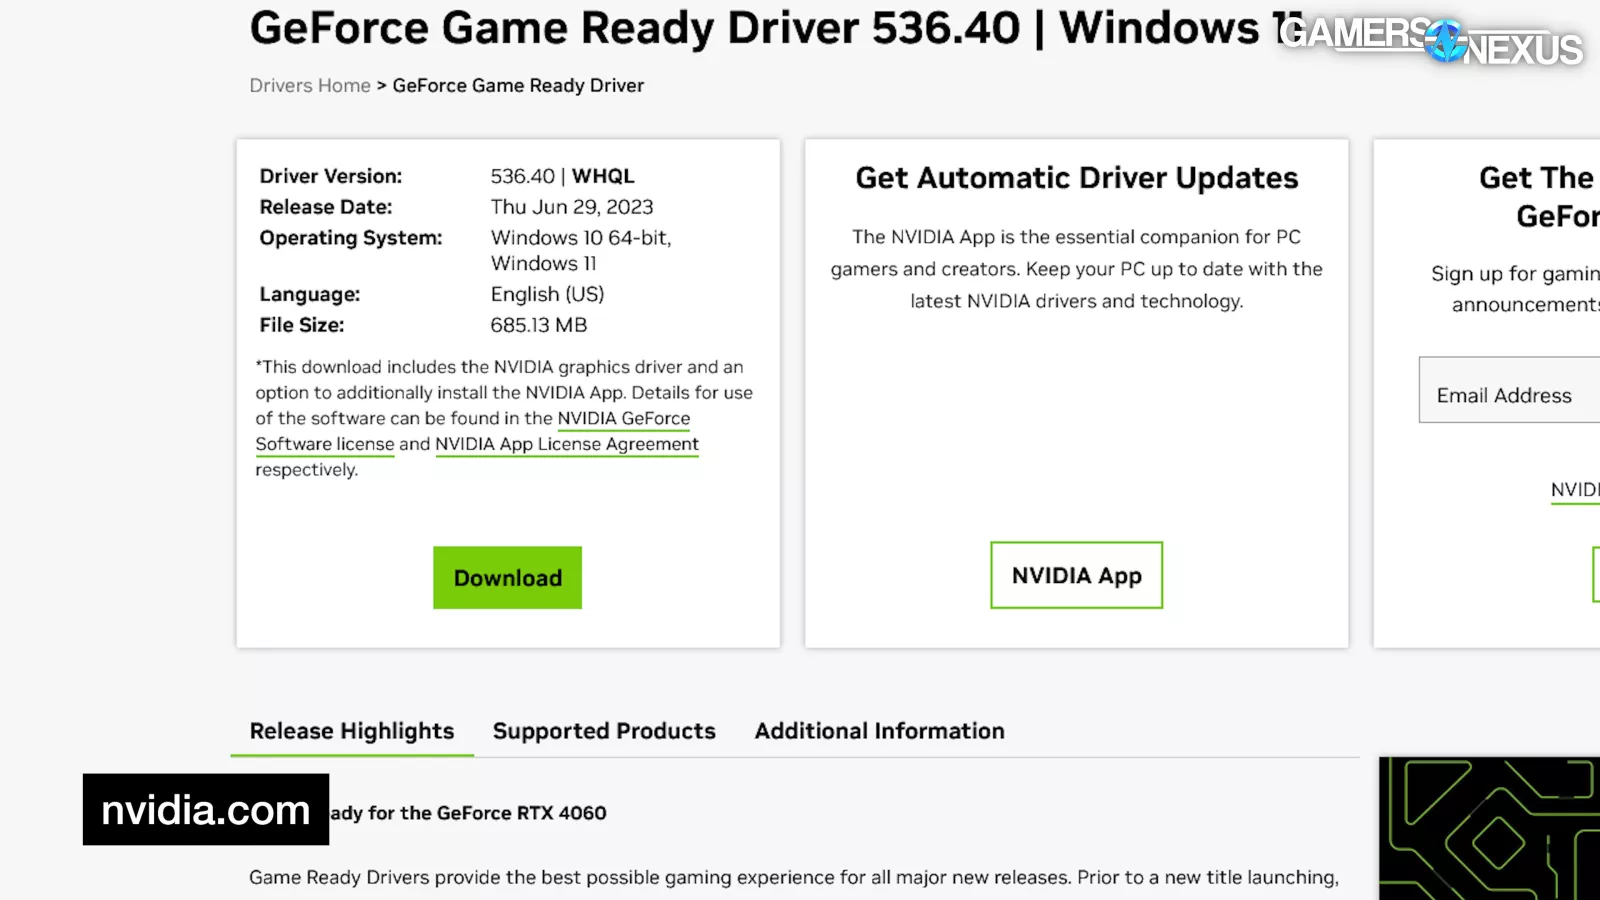Screen dimensions: 1600x900
Task: Open the NVIDIA App button
Action: (x=1076, y=576)
